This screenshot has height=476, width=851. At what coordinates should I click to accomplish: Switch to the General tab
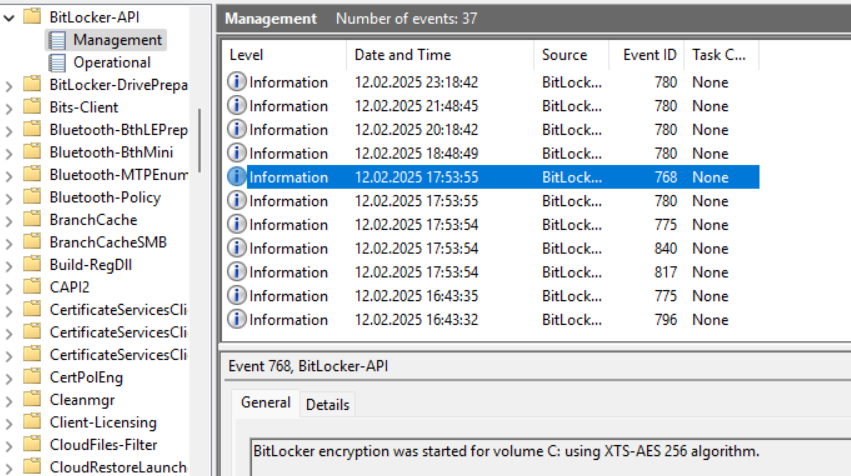pyautogui.click(x=265, y=403)
